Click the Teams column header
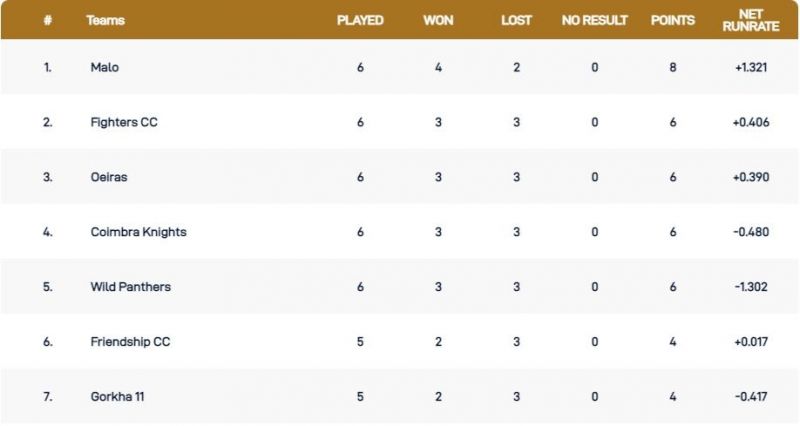800x426 pixels. (x=105, y=20)
